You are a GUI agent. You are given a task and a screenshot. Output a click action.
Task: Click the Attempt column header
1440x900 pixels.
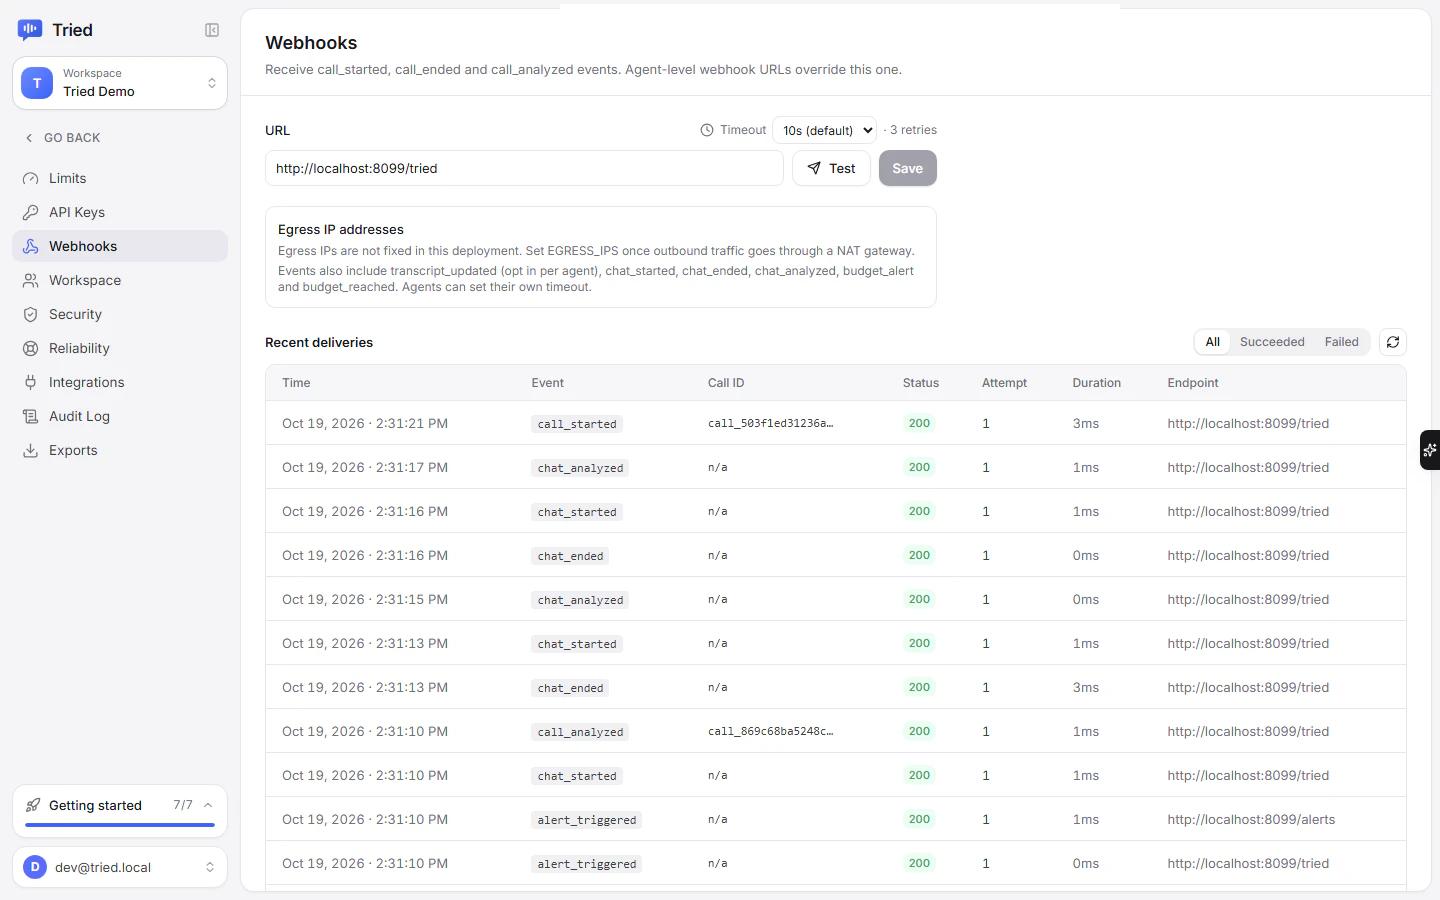coord(1004,383)
